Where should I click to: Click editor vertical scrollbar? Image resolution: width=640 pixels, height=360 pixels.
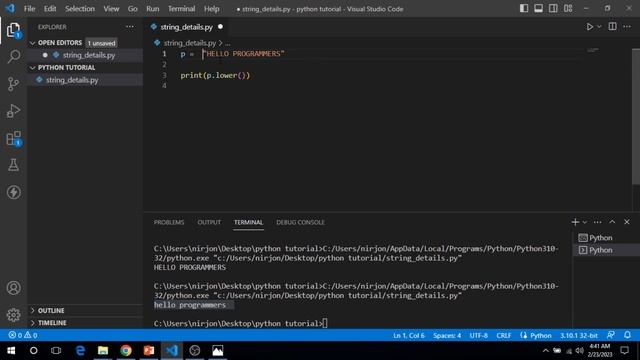(636, 116)
